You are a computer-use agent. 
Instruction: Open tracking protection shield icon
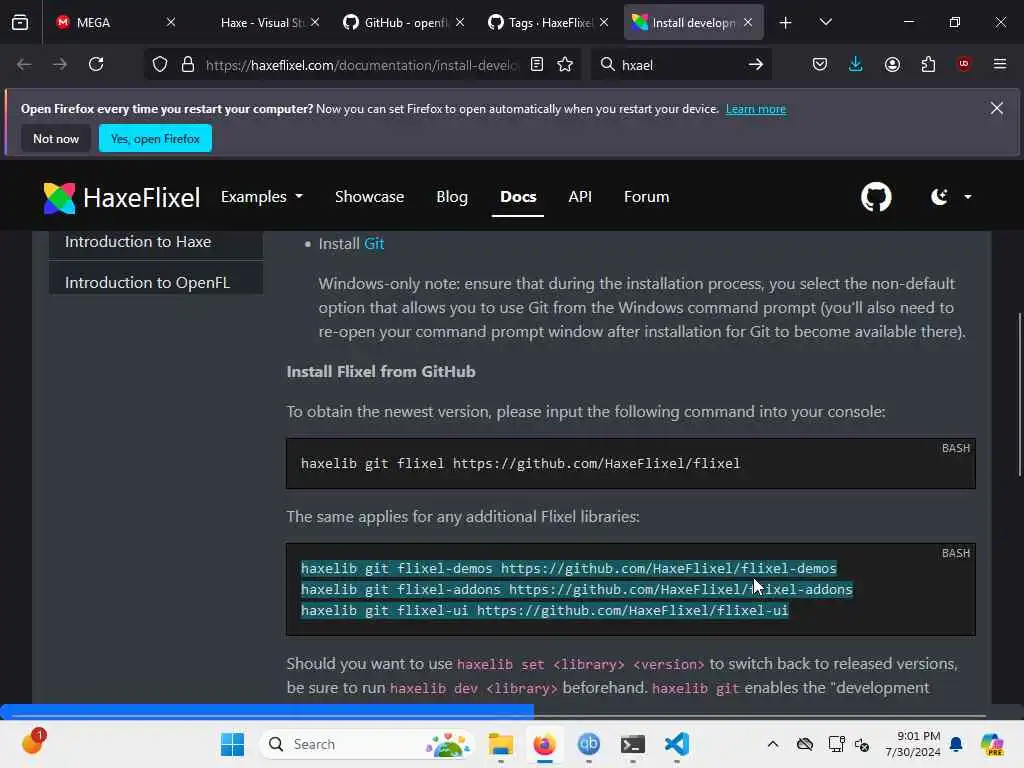(x=160, y=64)
